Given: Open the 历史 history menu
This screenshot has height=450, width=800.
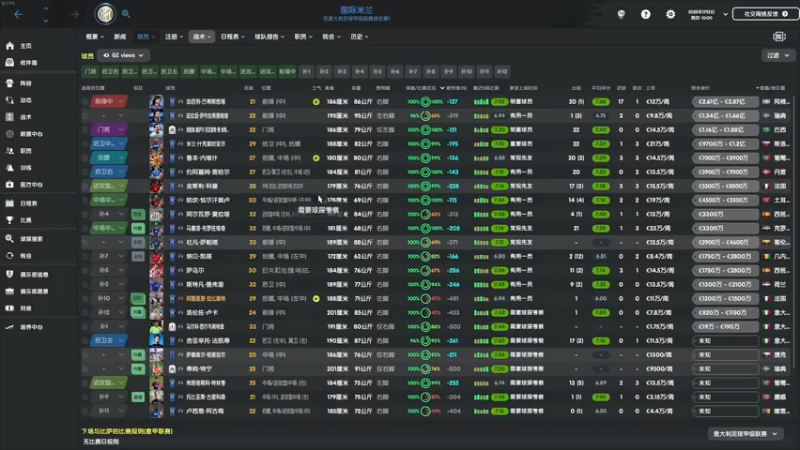Looking at the screenshot, I should point(359,37).
